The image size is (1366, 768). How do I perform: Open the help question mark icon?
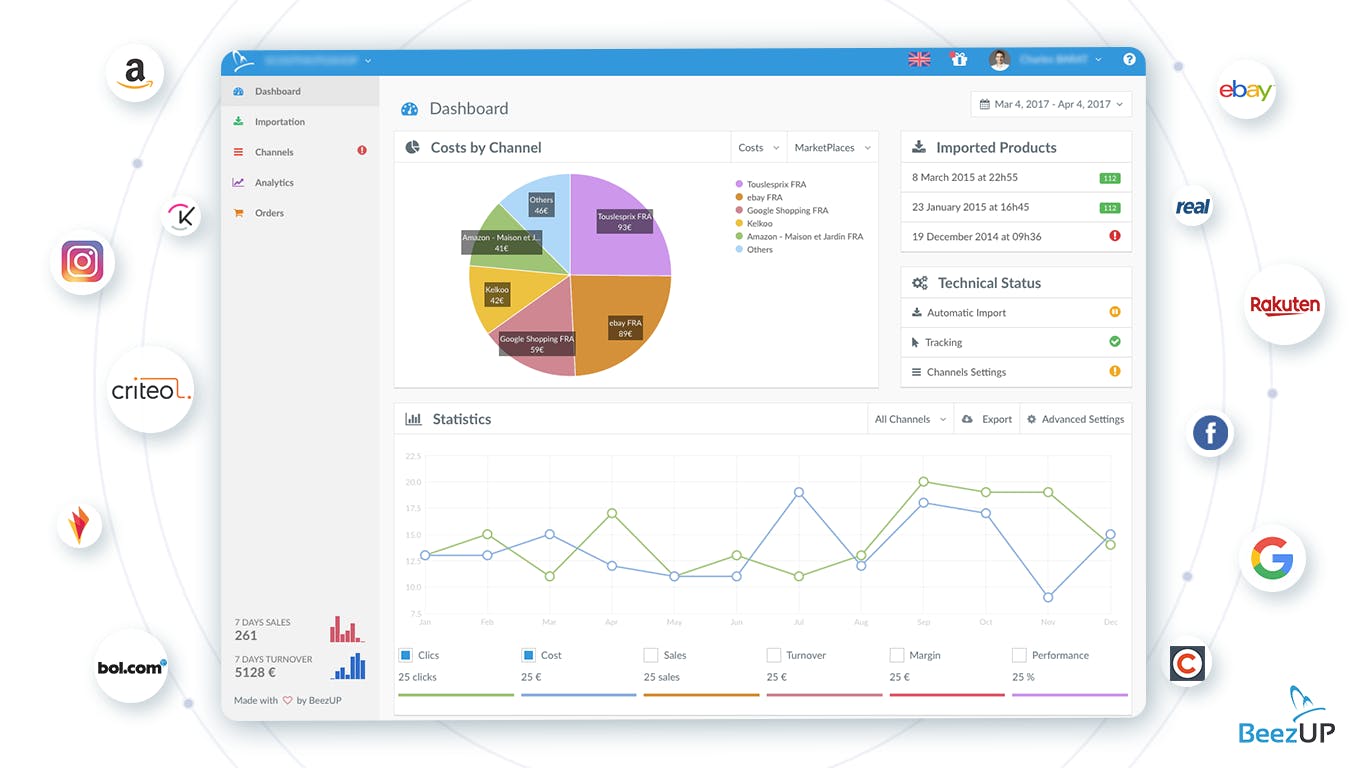(x=1129, y=60)
